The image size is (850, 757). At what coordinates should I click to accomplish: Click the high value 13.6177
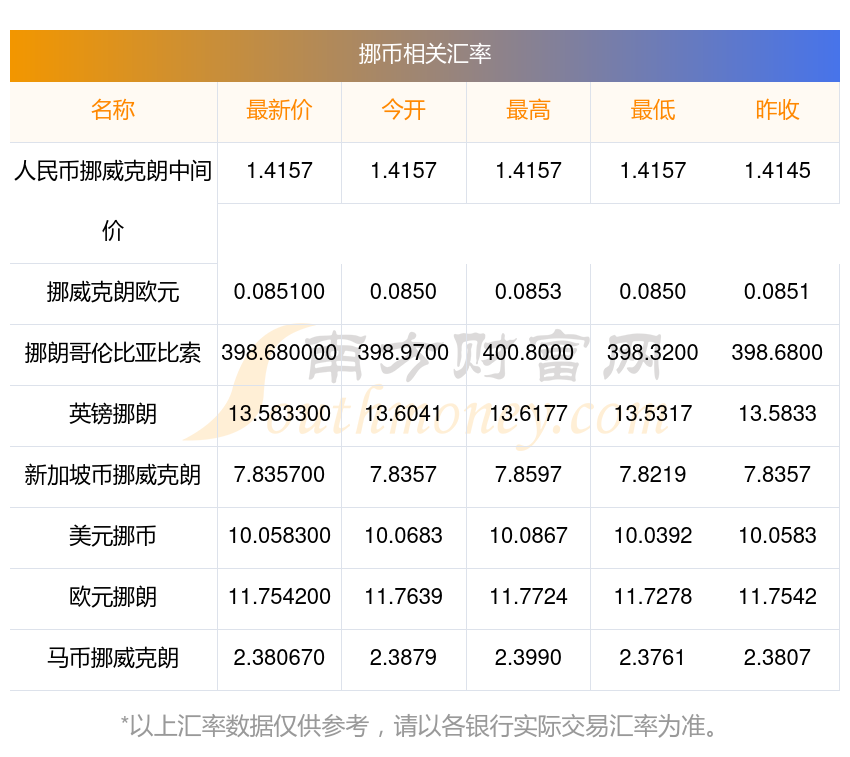(528, 414)
